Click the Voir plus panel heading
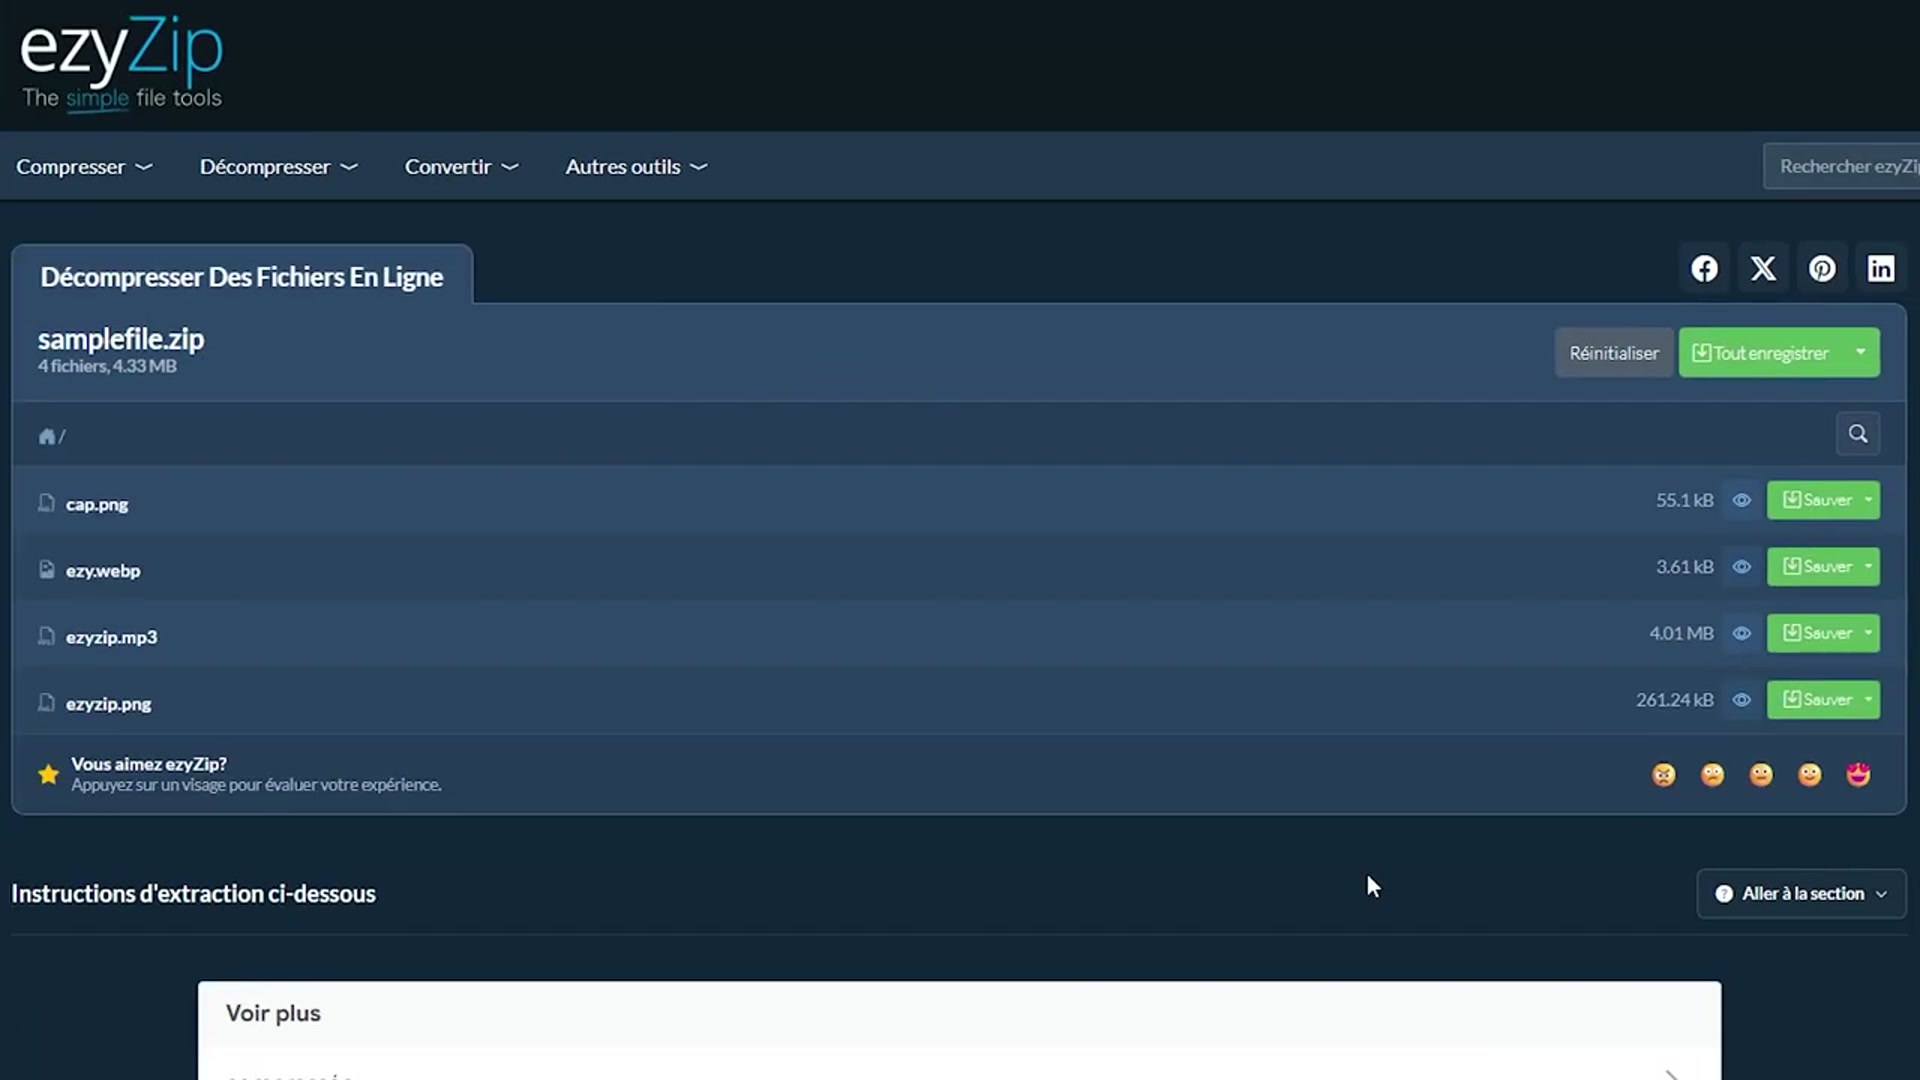 pos(273,1013)
